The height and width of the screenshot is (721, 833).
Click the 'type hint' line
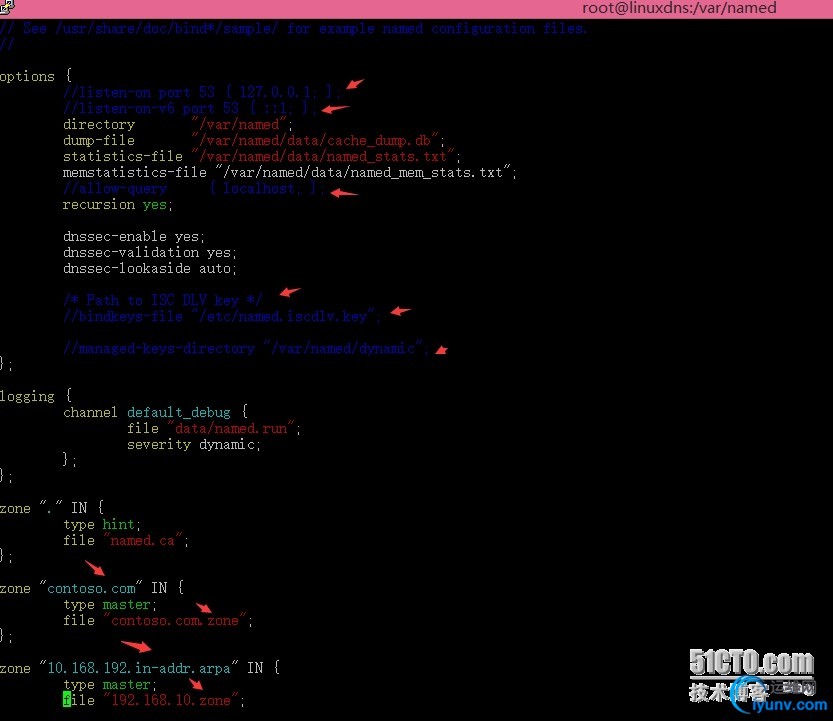point(102,524)
